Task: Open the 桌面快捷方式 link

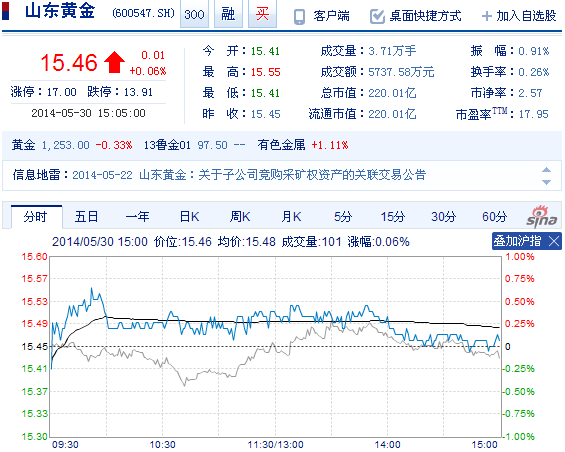Action: click(x=425, y=16)
